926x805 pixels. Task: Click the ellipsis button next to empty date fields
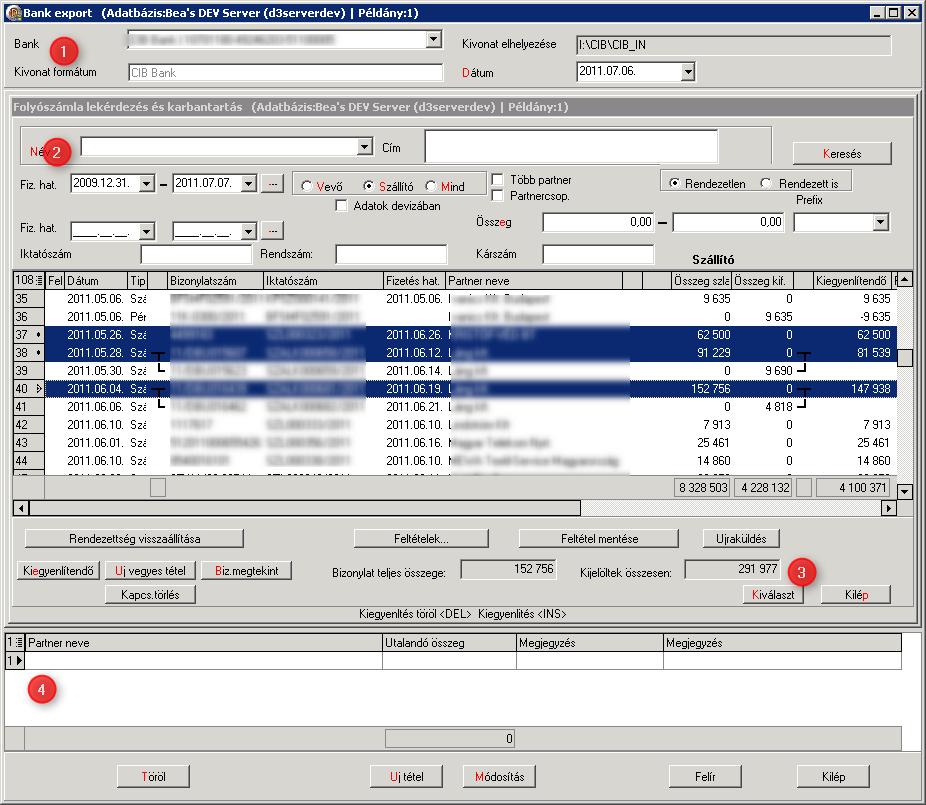[272, 230]
